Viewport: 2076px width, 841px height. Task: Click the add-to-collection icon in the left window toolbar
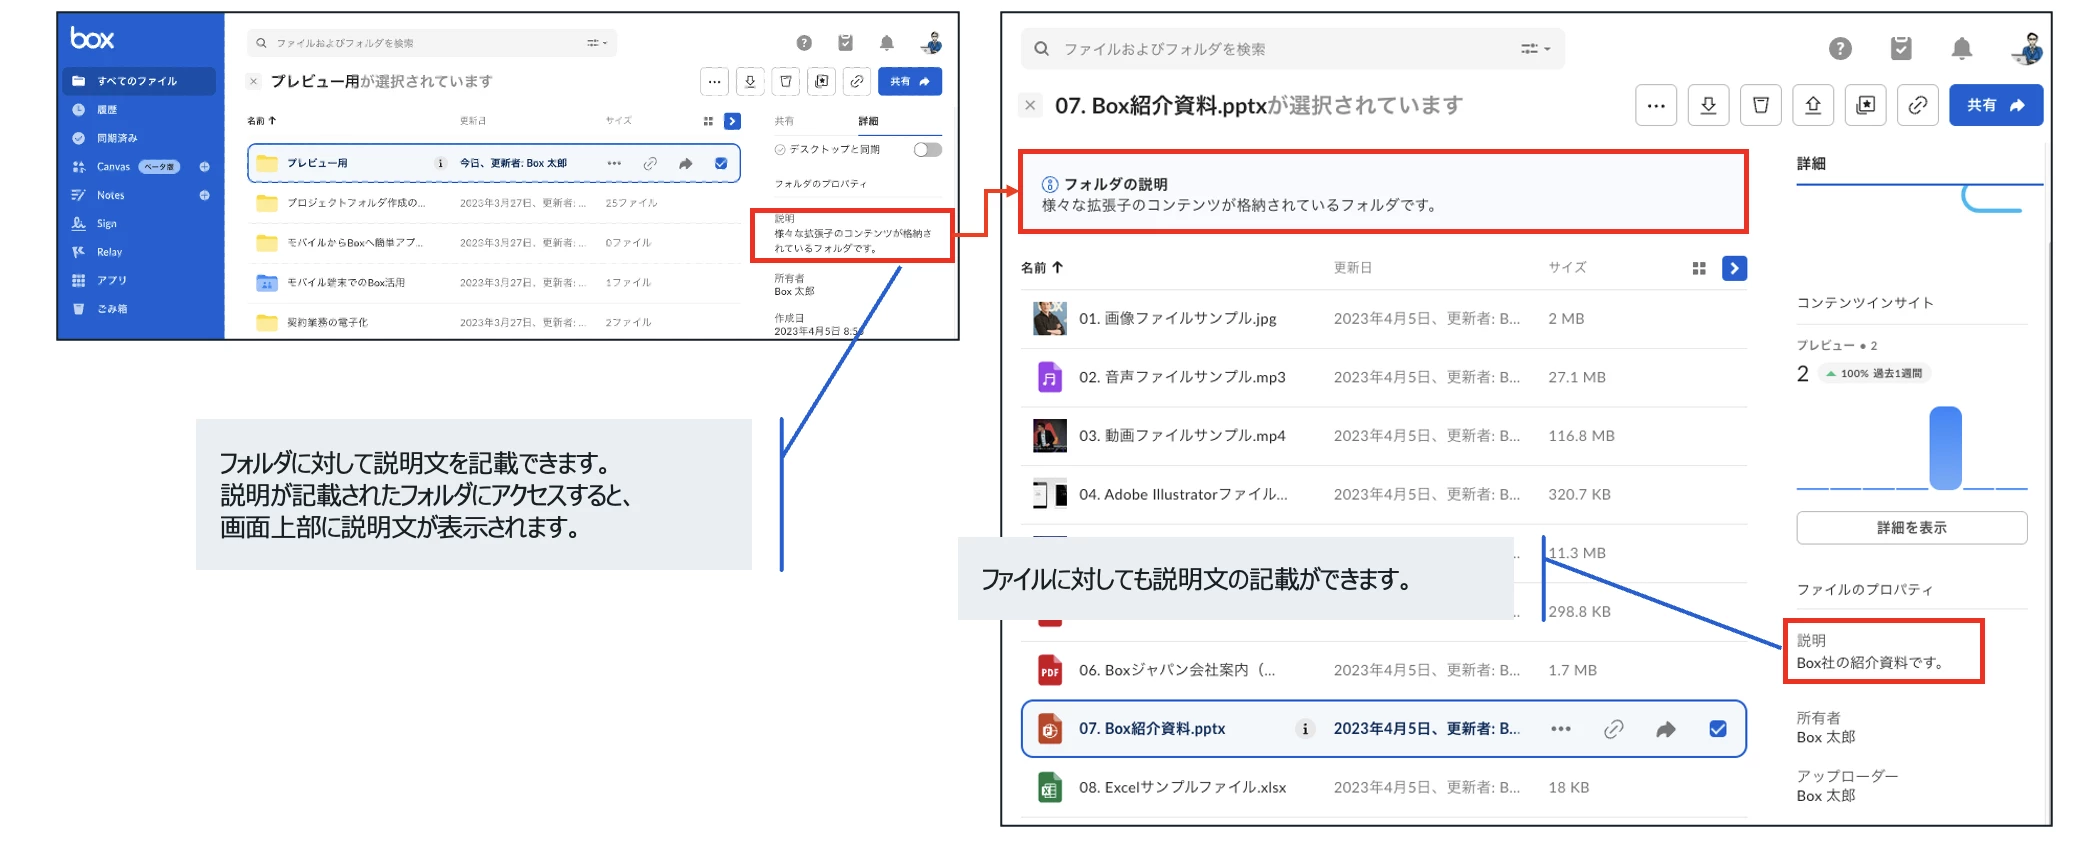click(x=821, y=81)
